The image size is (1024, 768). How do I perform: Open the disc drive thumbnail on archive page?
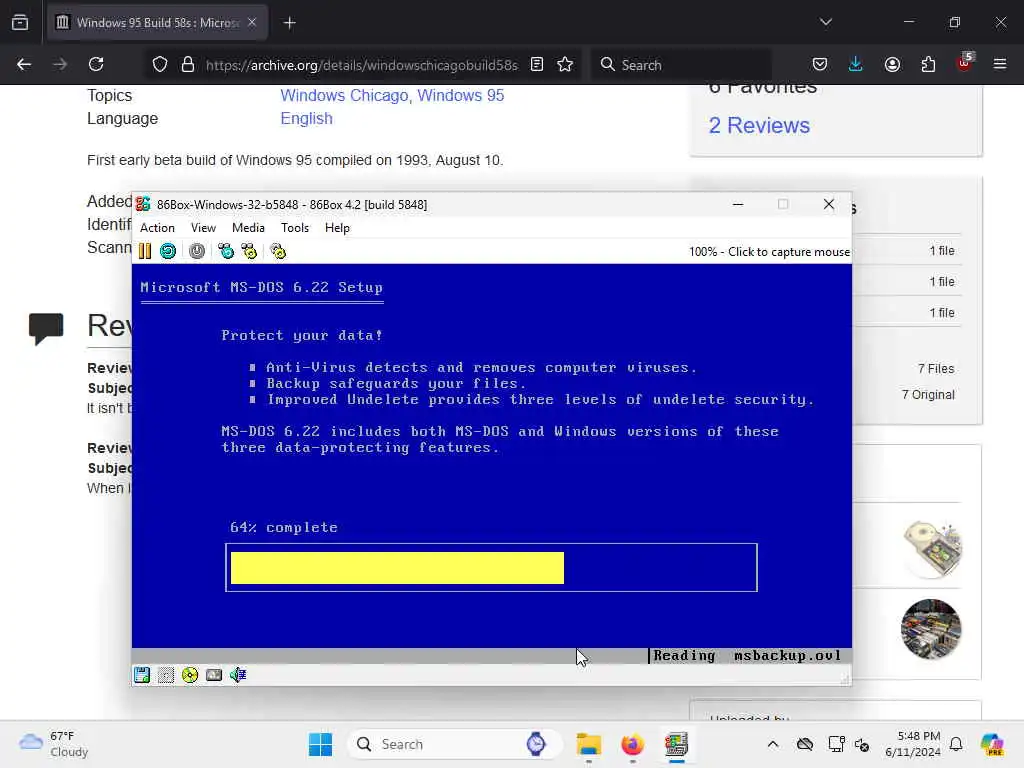tap(931, 549)
